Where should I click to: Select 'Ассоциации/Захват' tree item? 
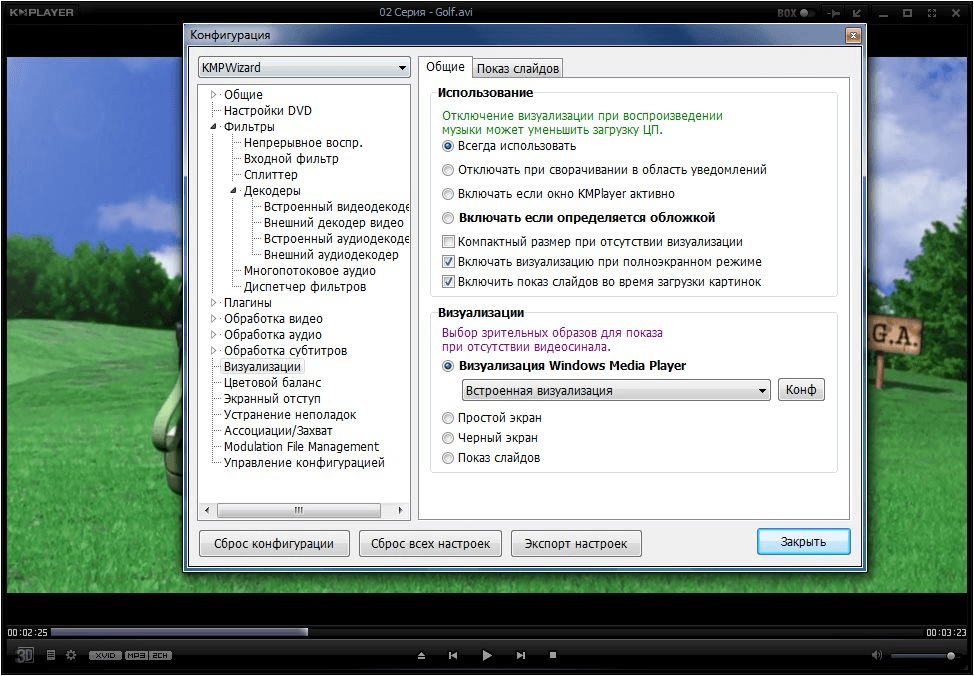278,431
